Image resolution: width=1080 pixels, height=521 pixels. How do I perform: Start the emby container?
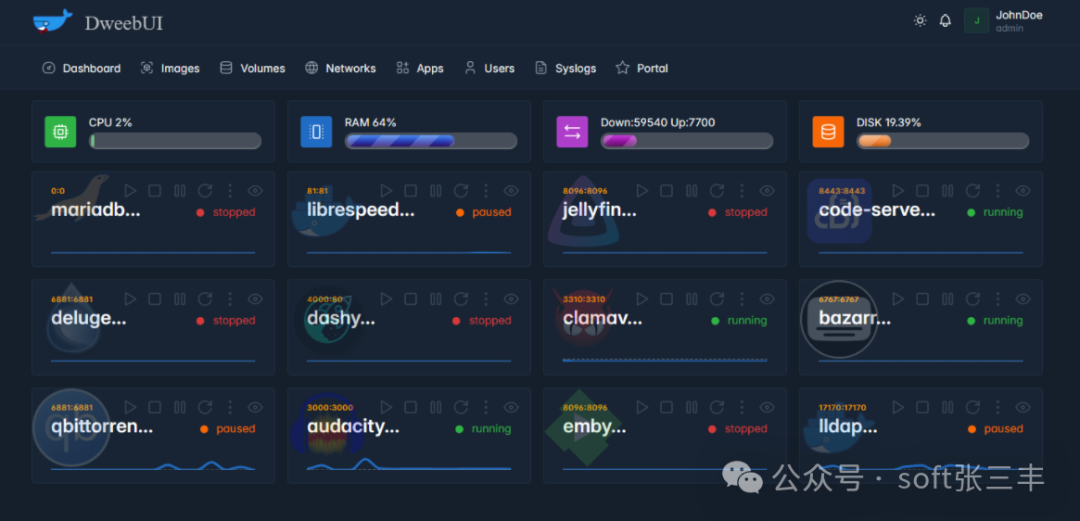click(x=642, y=407)
